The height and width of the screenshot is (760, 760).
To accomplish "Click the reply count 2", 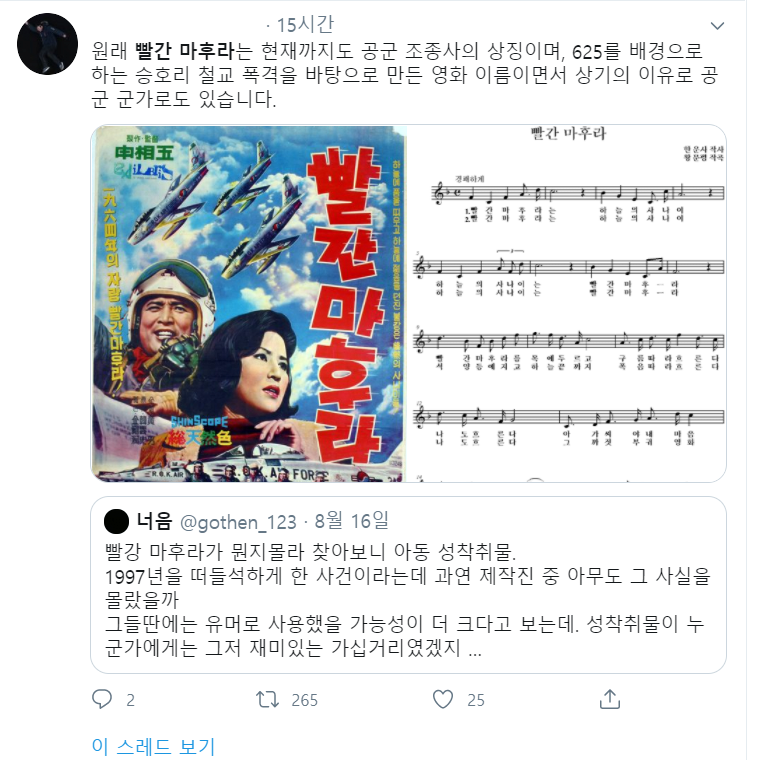I will click(x=130, y=700).
